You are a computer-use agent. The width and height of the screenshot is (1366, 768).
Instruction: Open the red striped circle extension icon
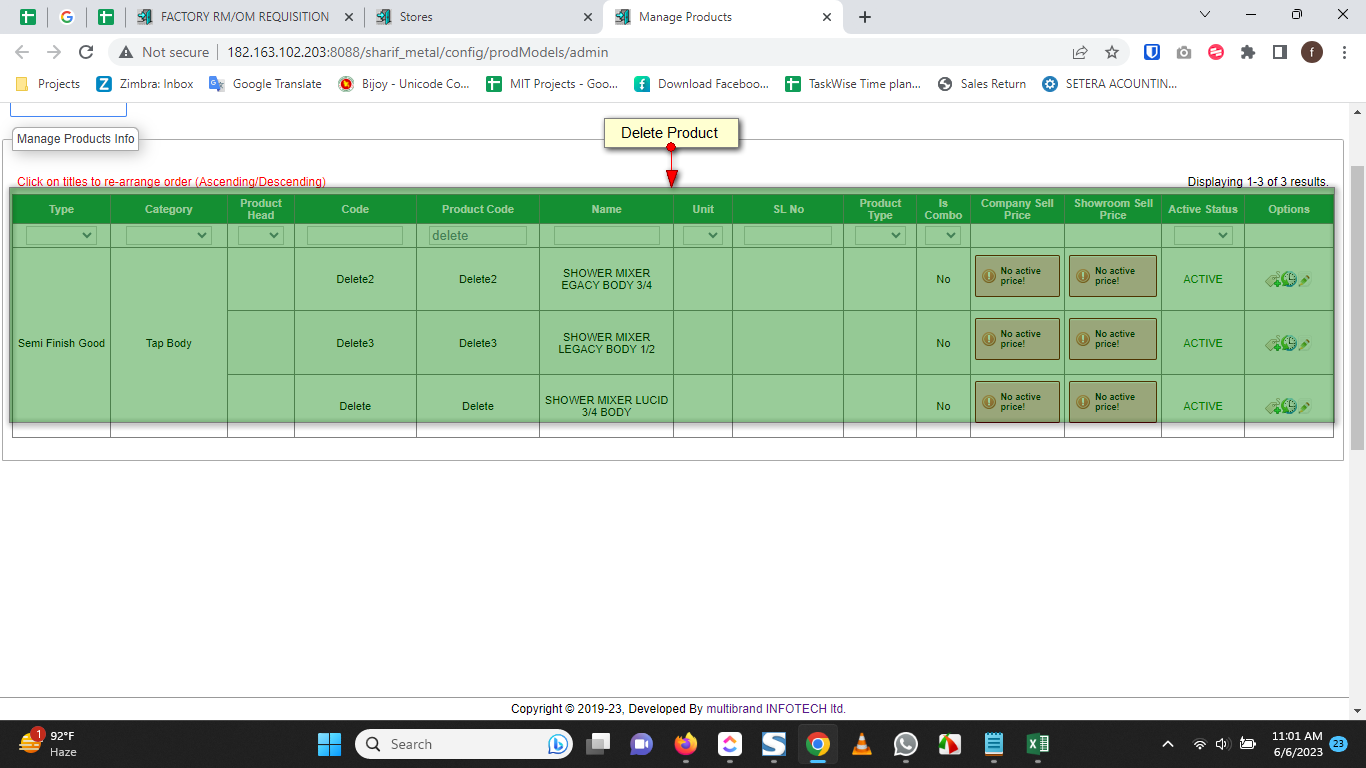click(1216, 52)
